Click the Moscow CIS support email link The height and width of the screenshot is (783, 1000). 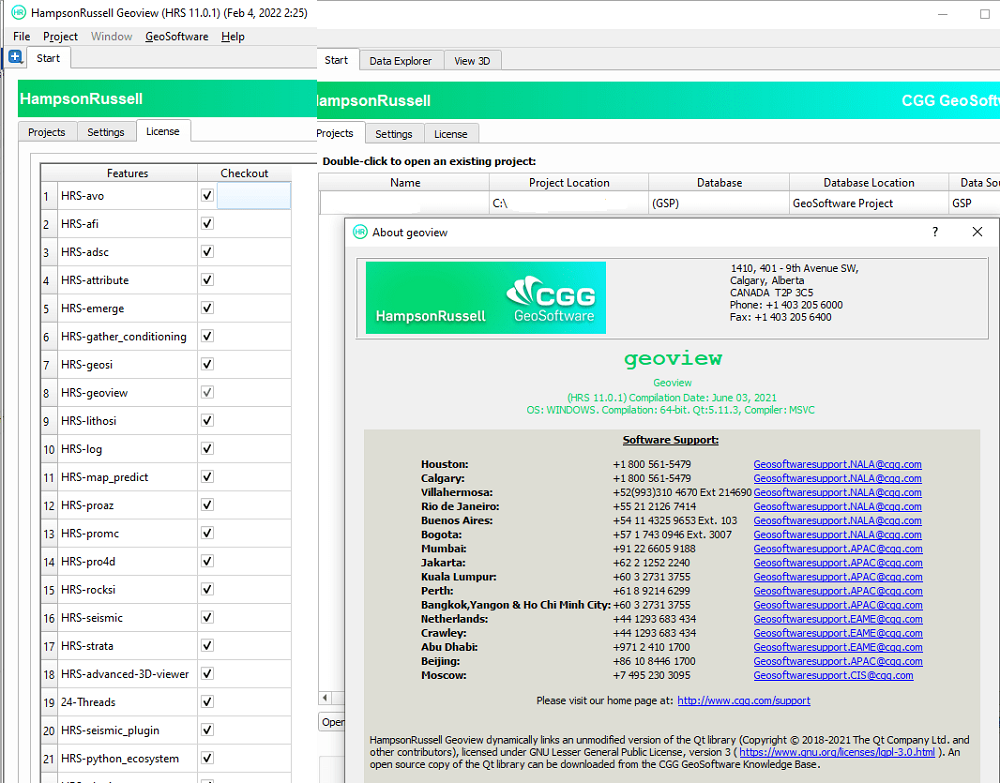pos(833,675)
